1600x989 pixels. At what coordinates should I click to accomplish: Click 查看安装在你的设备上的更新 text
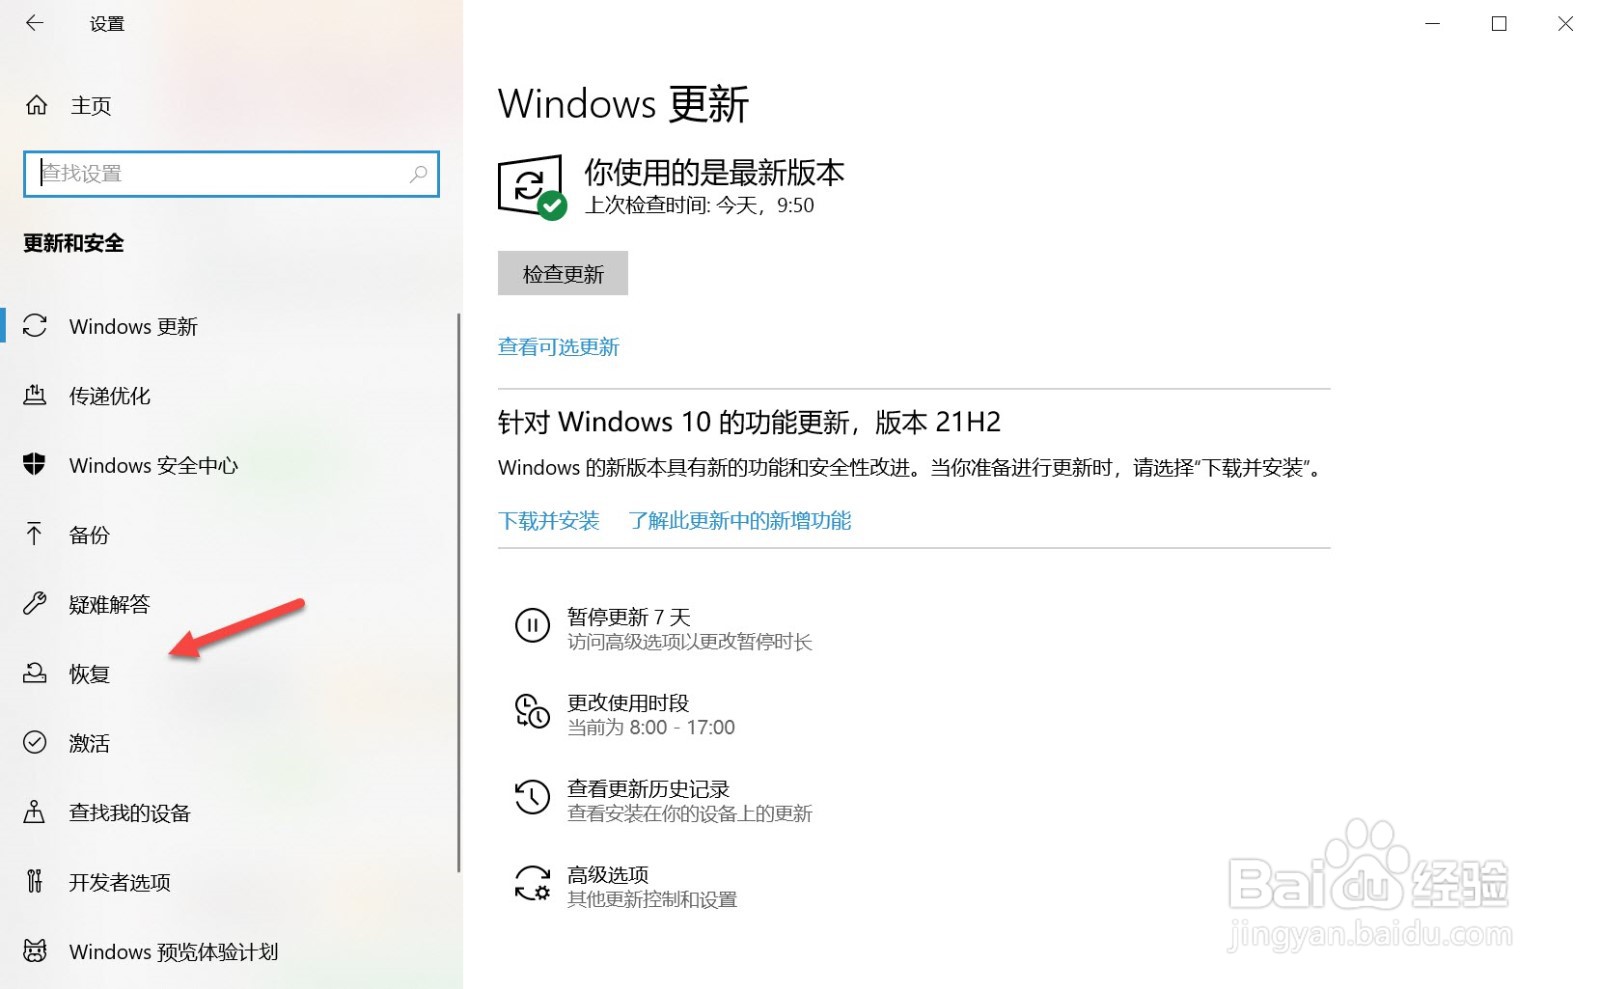690,813
